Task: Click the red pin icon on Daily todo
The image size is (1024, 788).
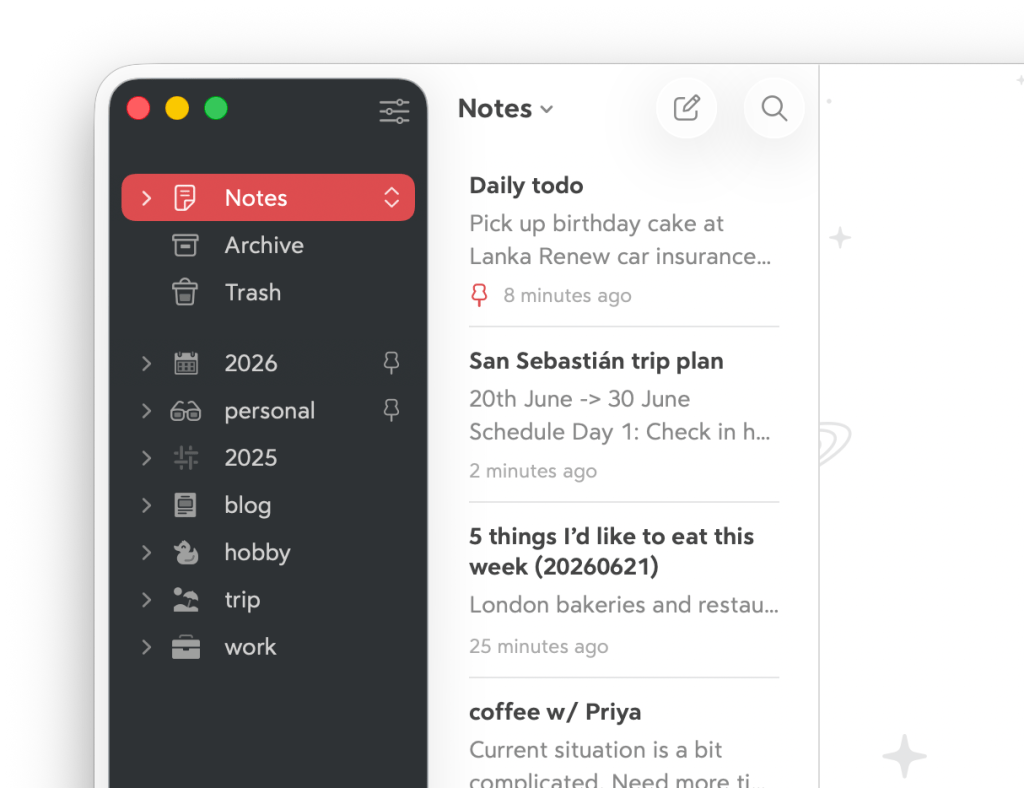Action: click(479, 295)
